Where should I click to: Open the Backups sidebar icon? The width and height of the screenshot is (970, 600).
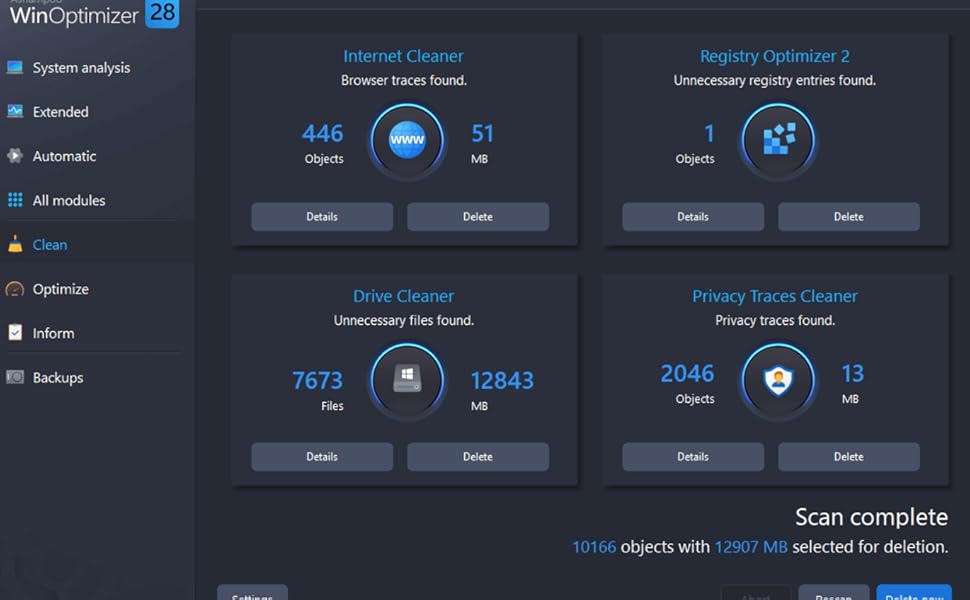click(x=14, y=377)
